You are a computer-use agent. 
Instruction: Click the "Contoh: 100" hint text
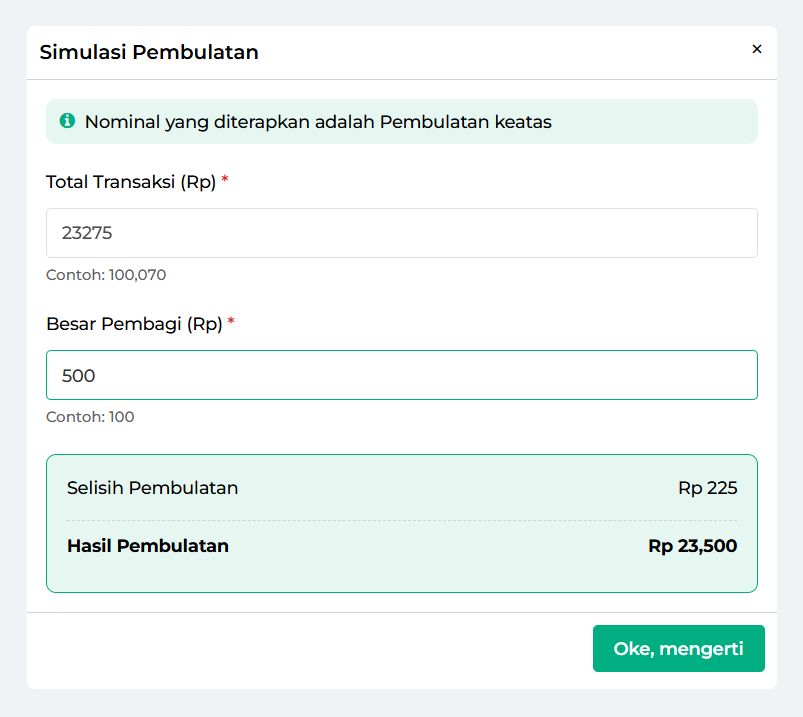(x=90, y=417)
